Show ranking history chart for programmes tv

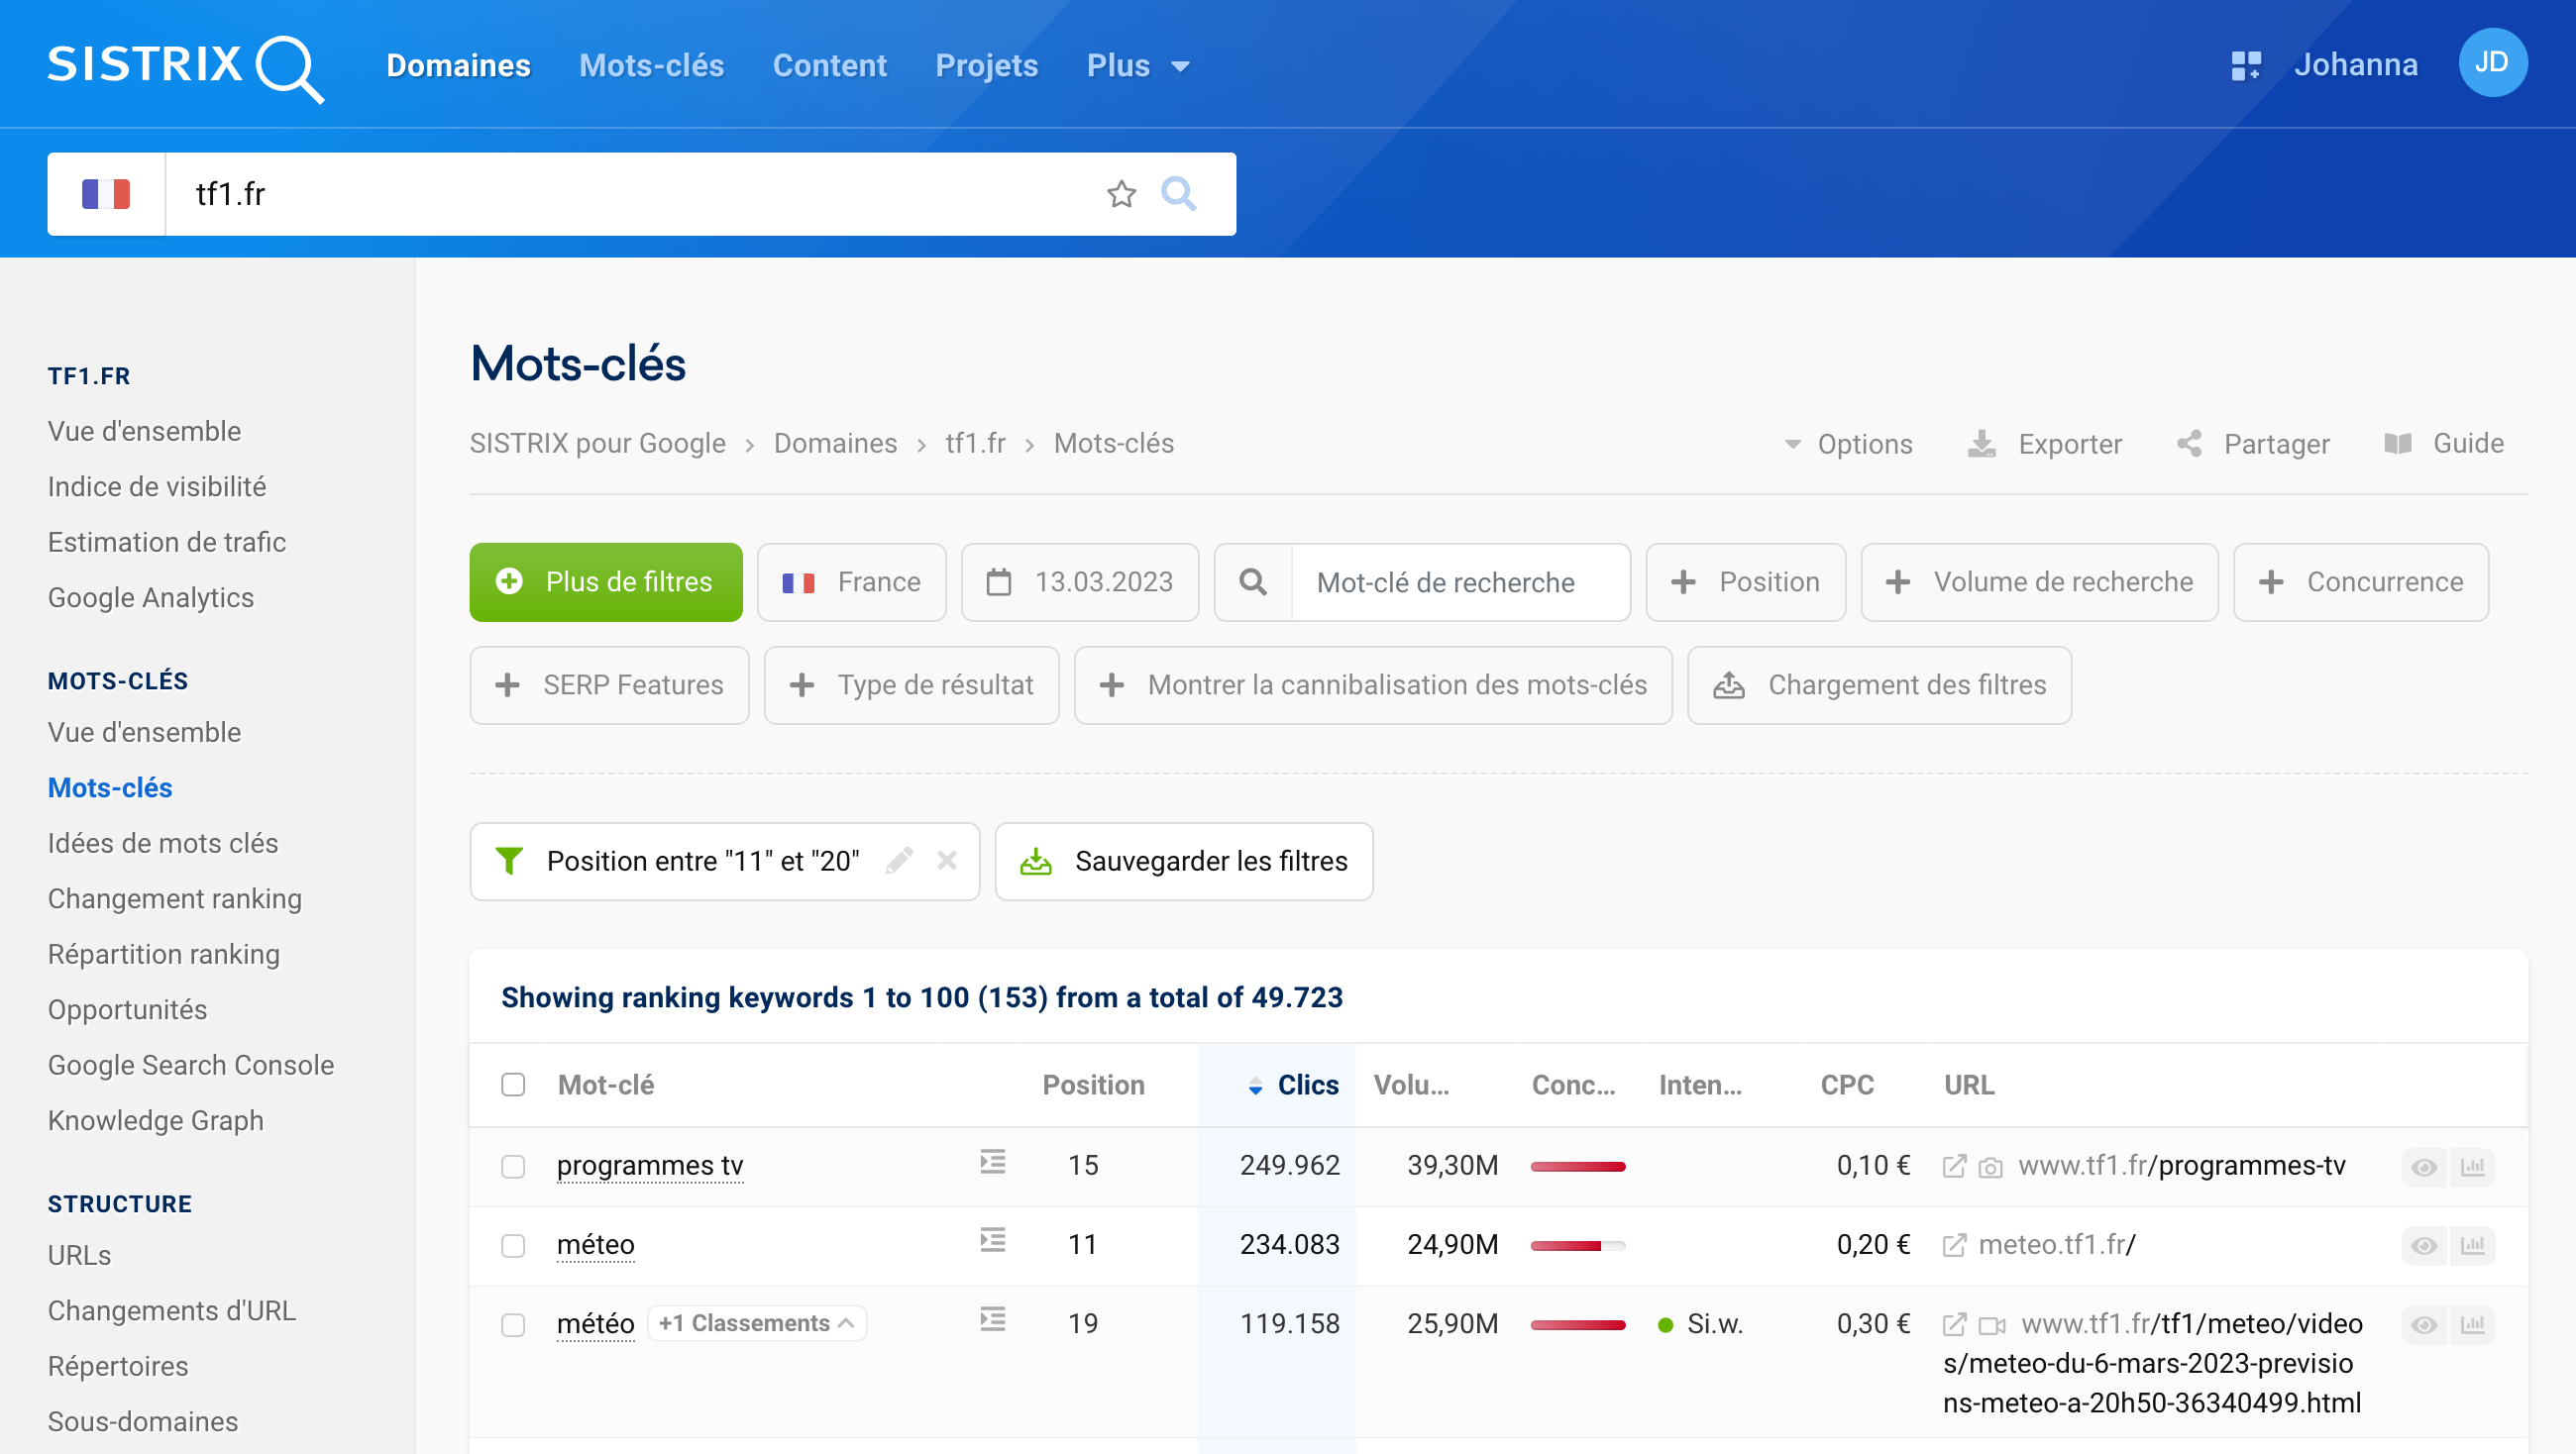point(2472,1167)
